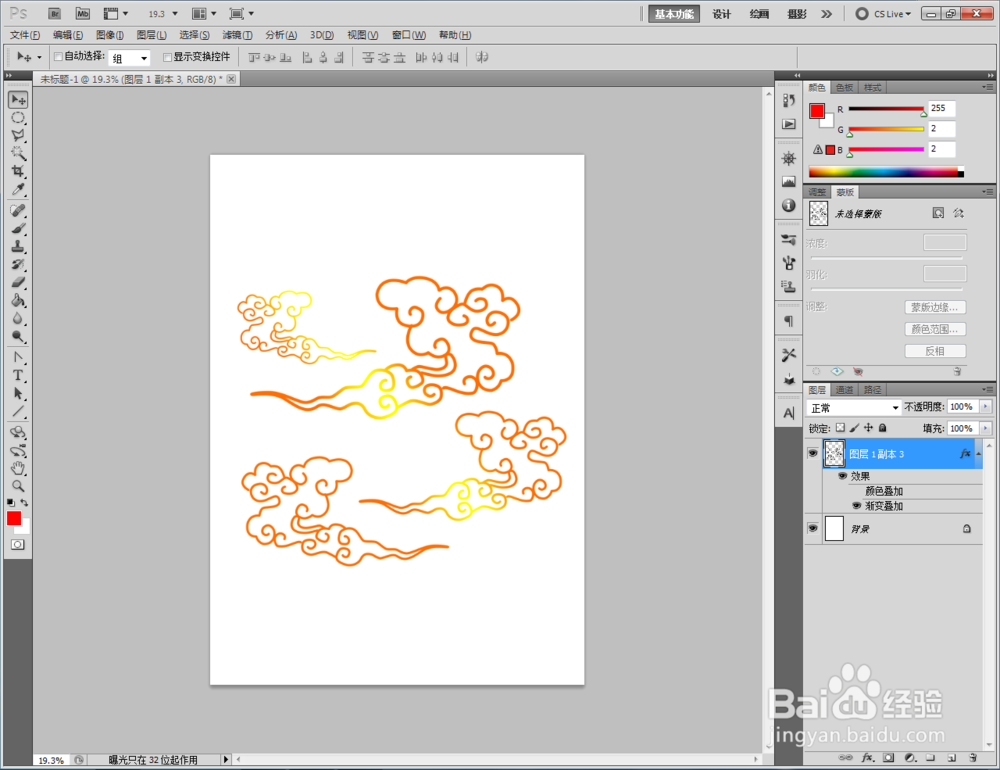
Task: Toggle visibility of 效果 effects
Action: [x=842, y=476]
